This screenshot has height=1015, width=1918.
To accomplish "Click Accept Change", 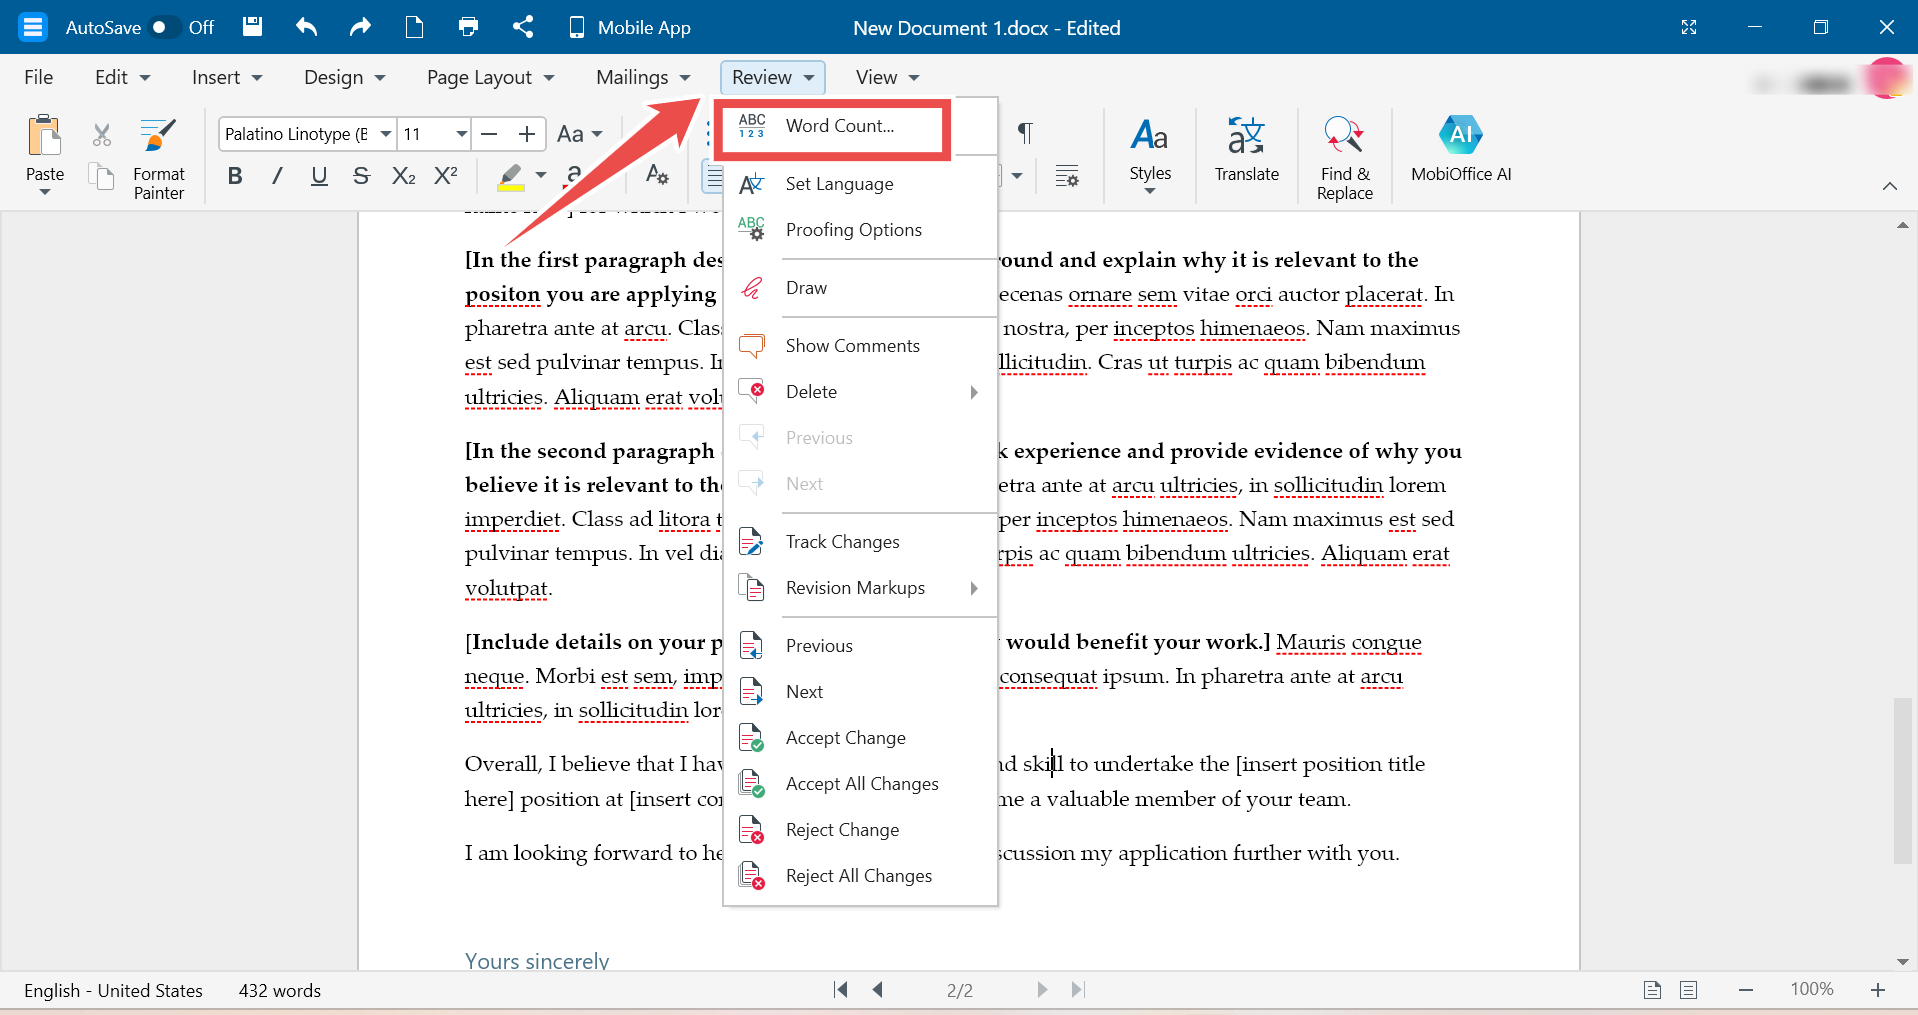I will pyautogui.click(x=860, y=738).
